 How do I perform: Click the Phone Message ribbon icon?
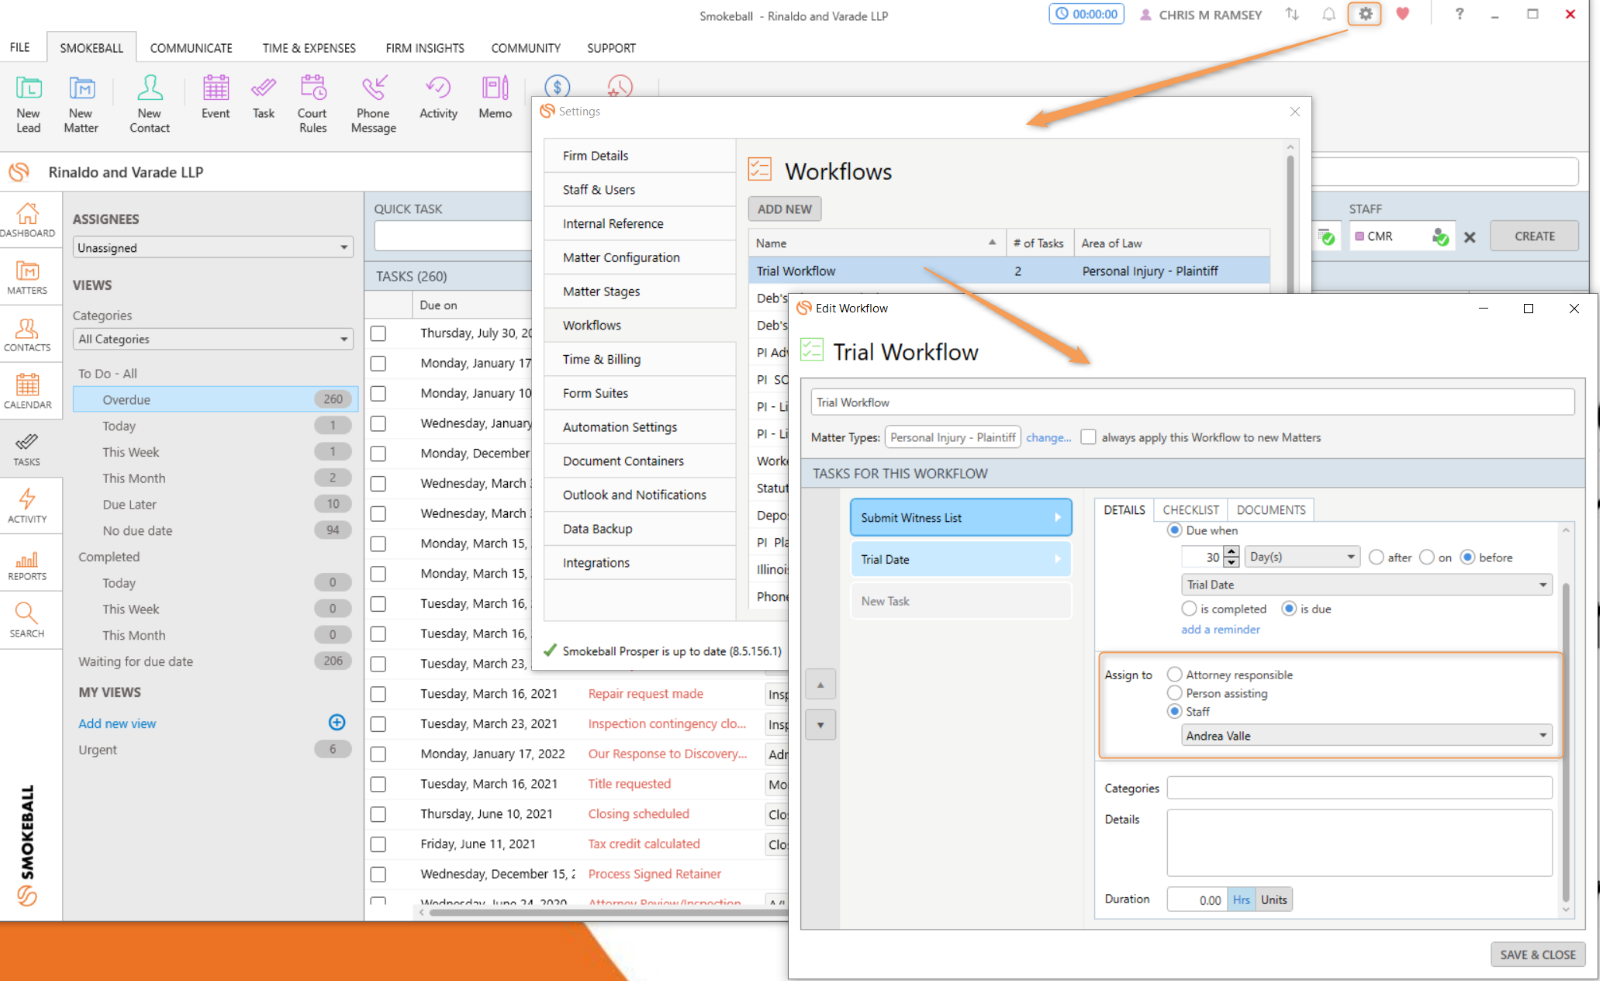click(374, 104)
